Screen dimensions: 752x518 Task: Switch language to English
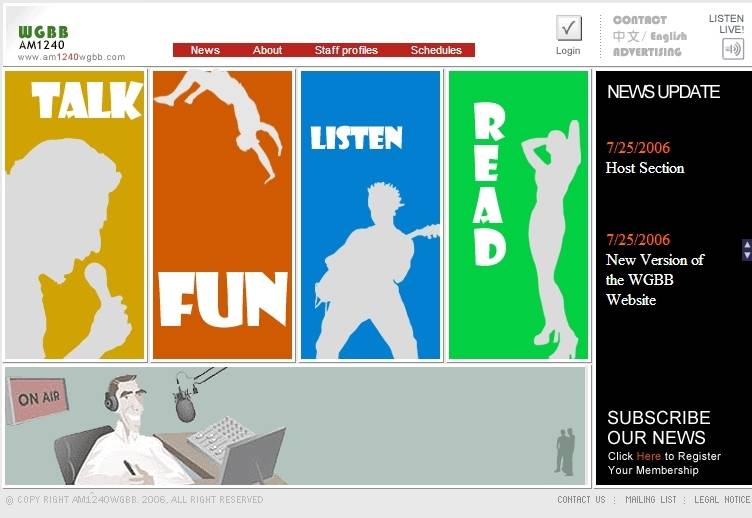click(669, 36)
